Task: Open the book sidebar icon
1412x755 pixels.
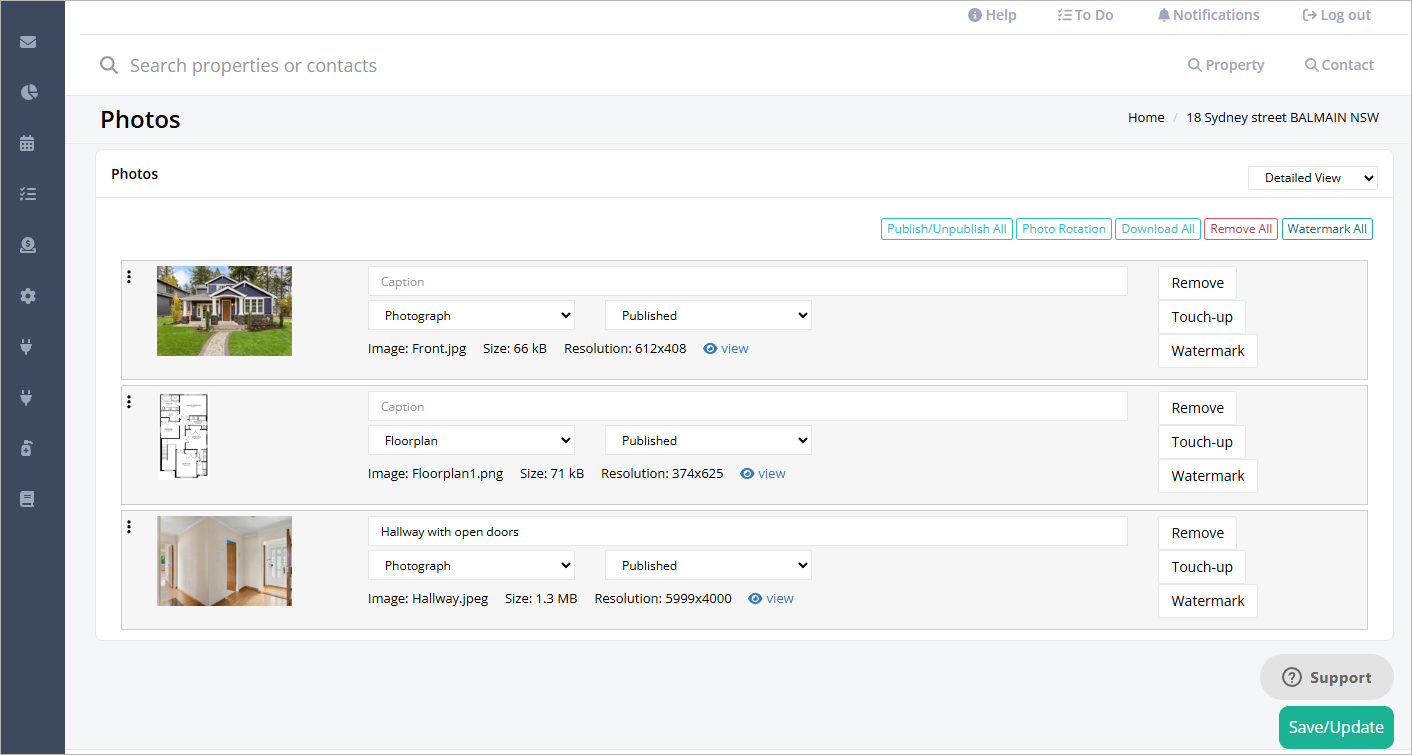Action: click(x=28, y=499)
